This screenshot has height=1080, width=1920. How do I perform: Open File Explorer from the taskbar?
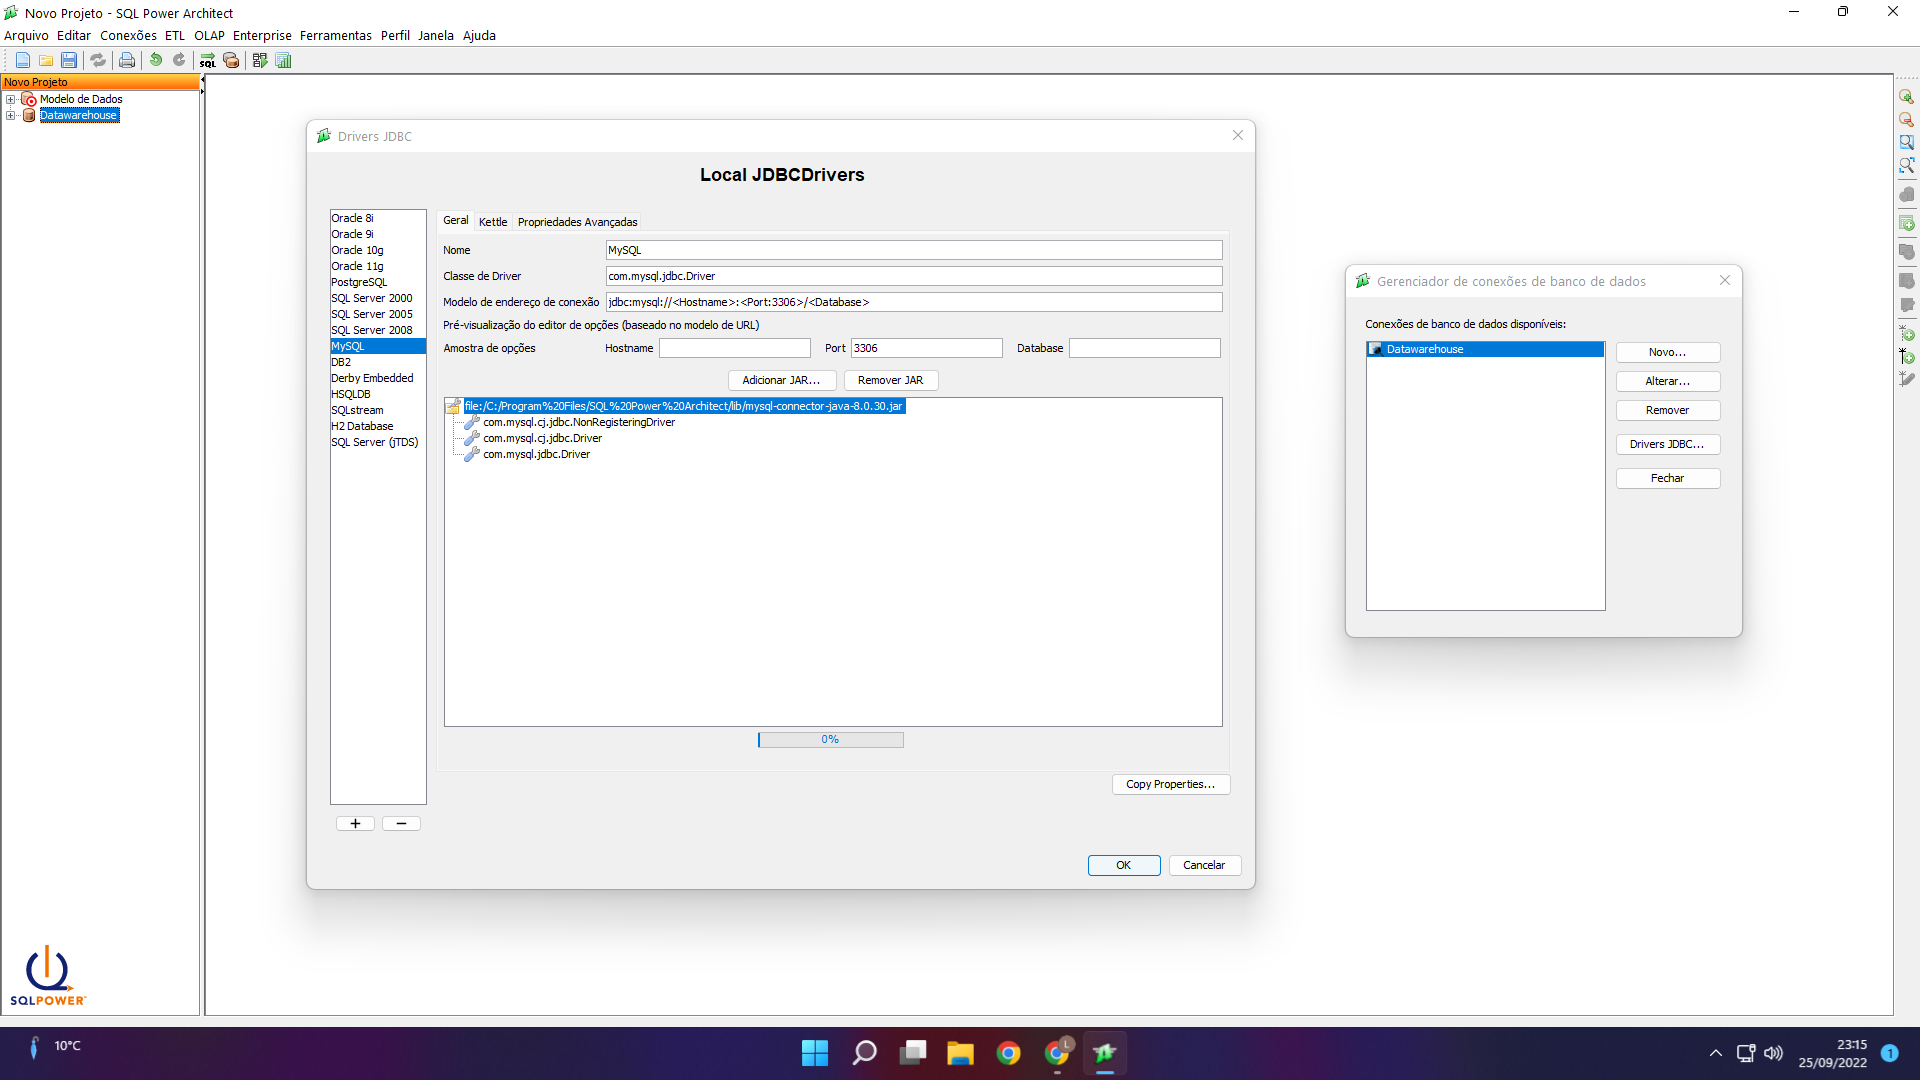[960, 1053]
